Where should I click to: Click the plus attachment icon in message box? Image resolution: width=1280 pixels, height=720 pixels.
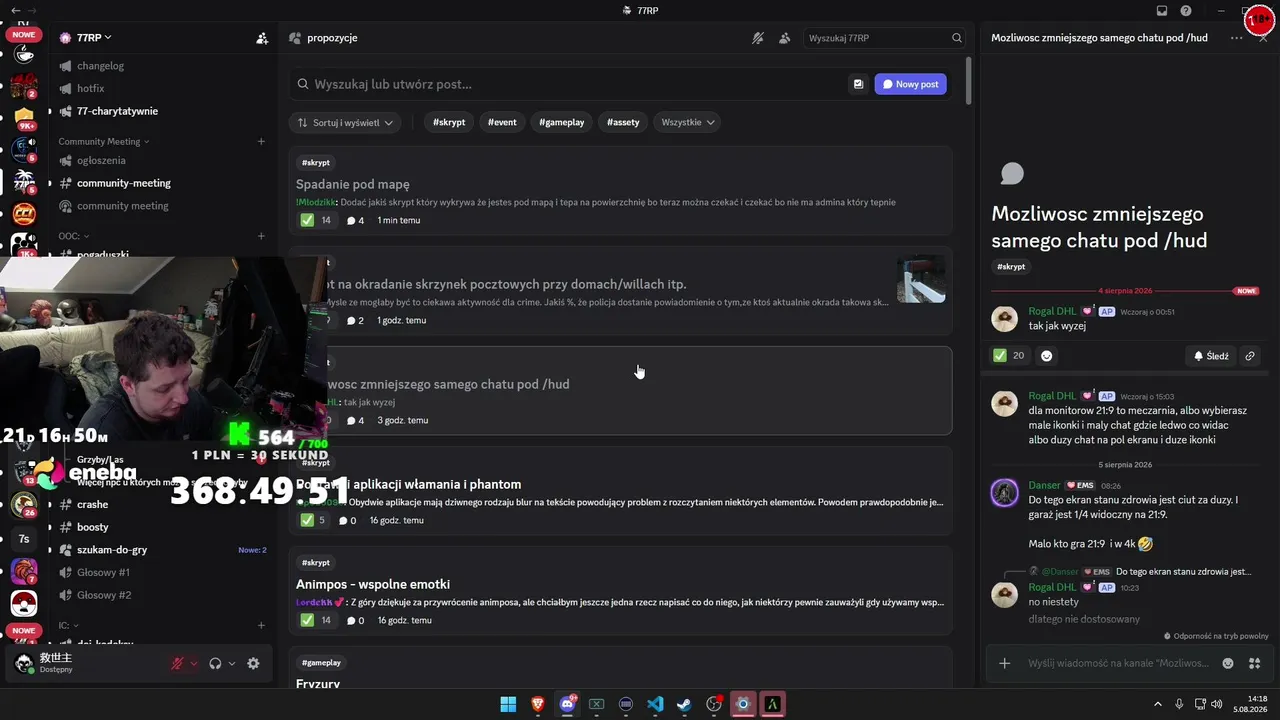coord(1005,663)
